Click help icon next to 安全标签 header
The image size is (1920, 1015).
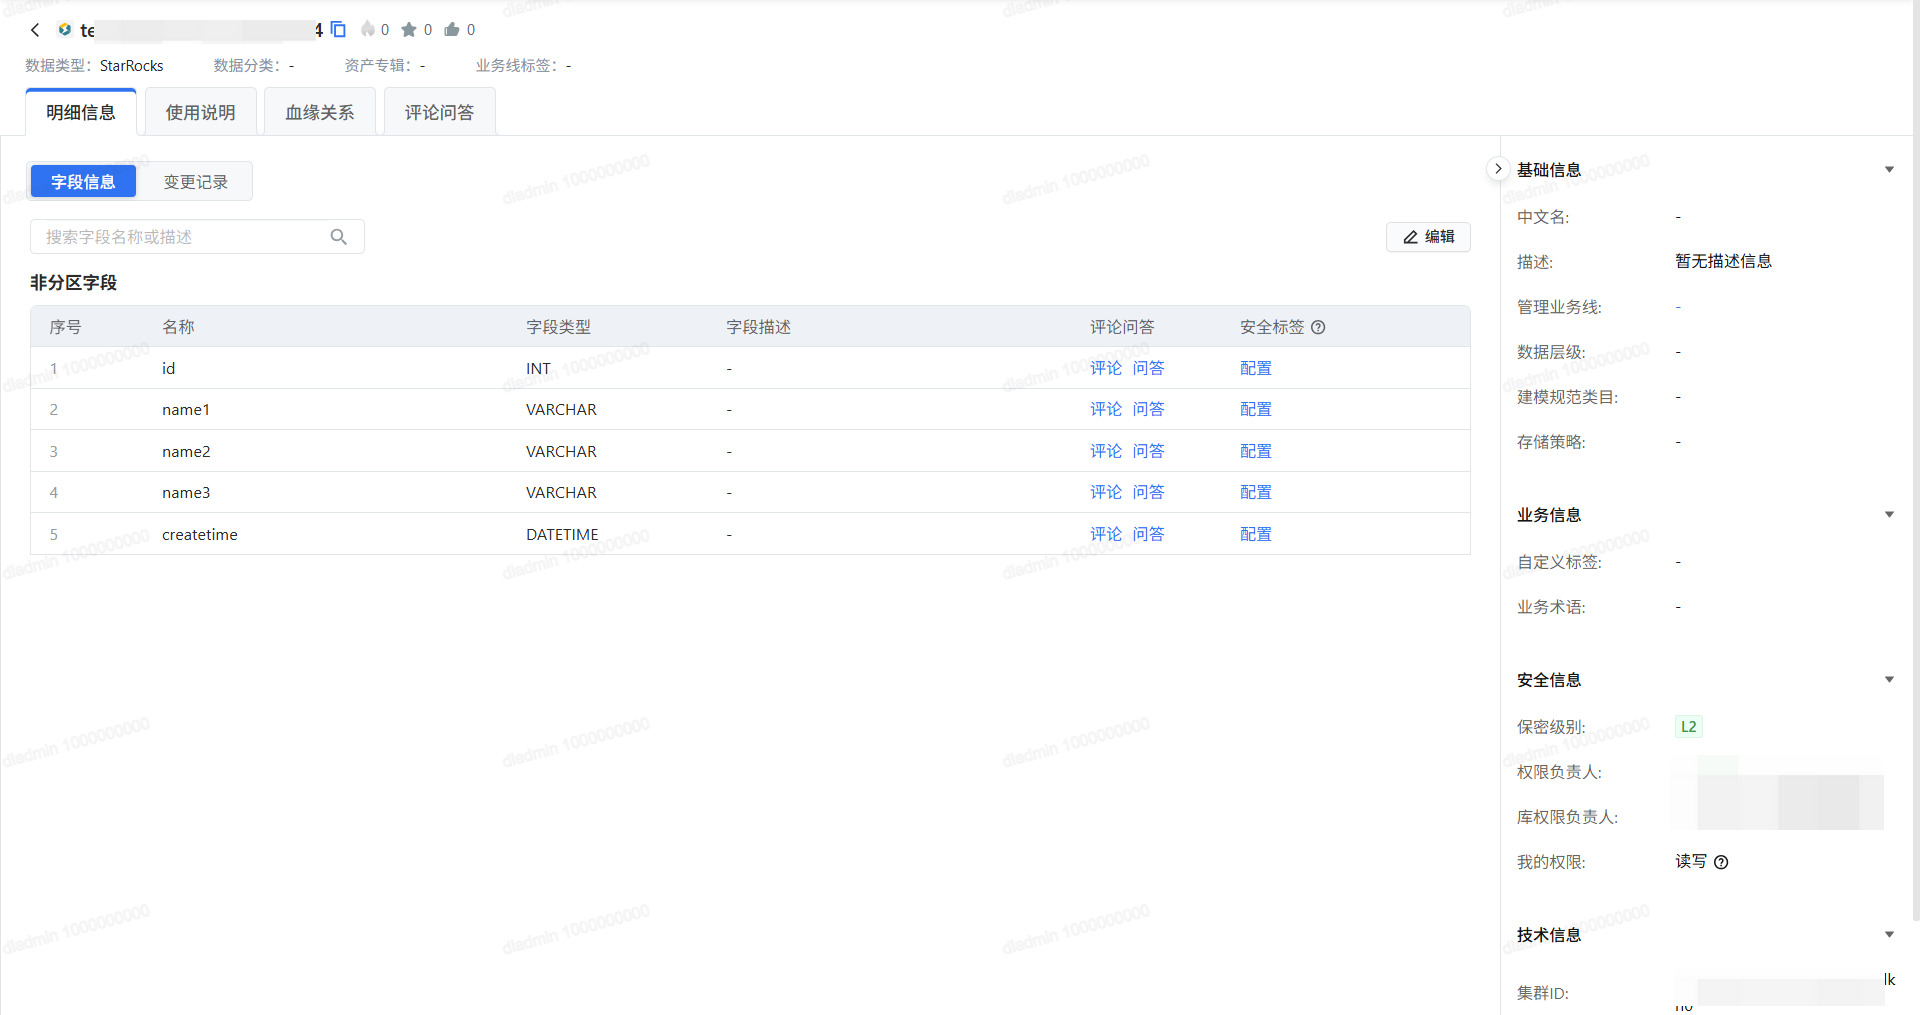click(1318, 327)
